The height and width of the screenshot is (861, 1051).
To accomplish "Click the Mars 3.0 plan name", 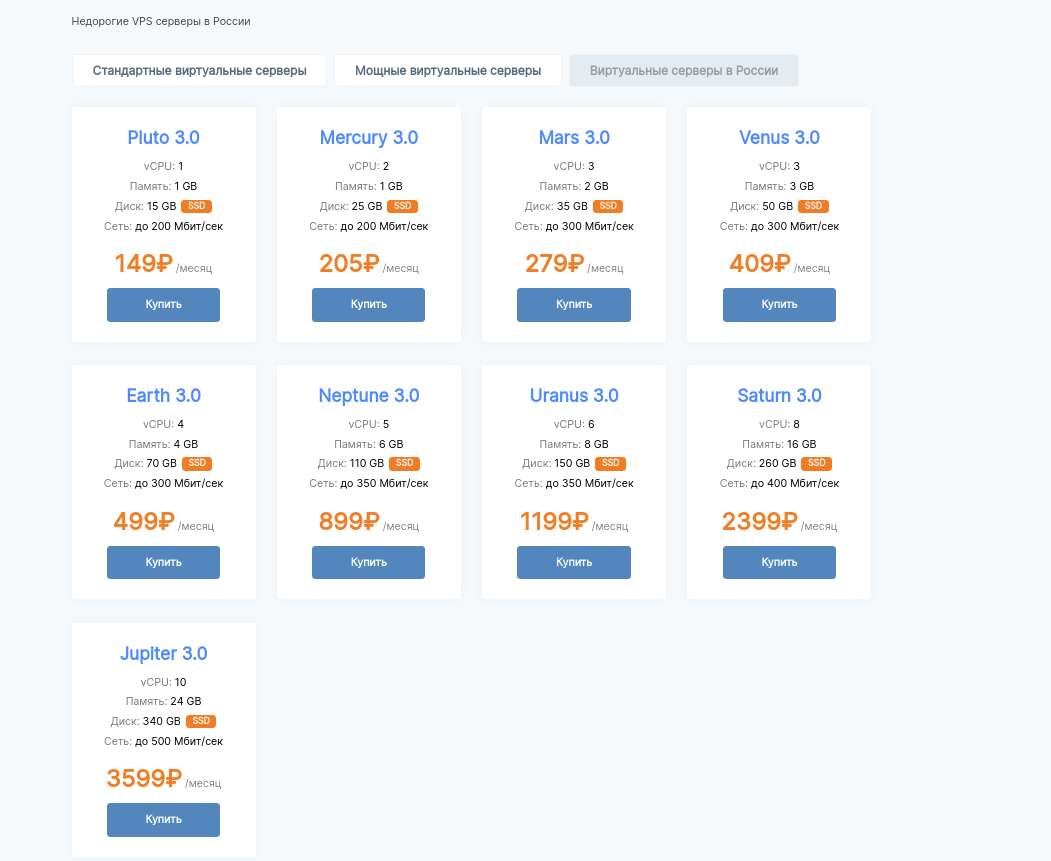I will coord(574,138).
